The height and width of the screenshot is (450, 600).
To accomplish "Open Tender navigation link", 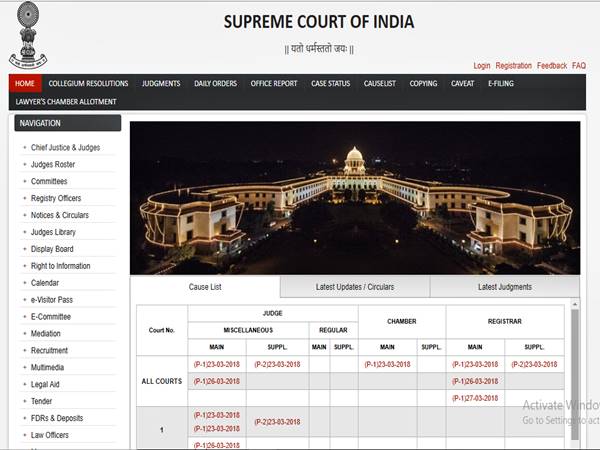I will (x=41, y=401).
